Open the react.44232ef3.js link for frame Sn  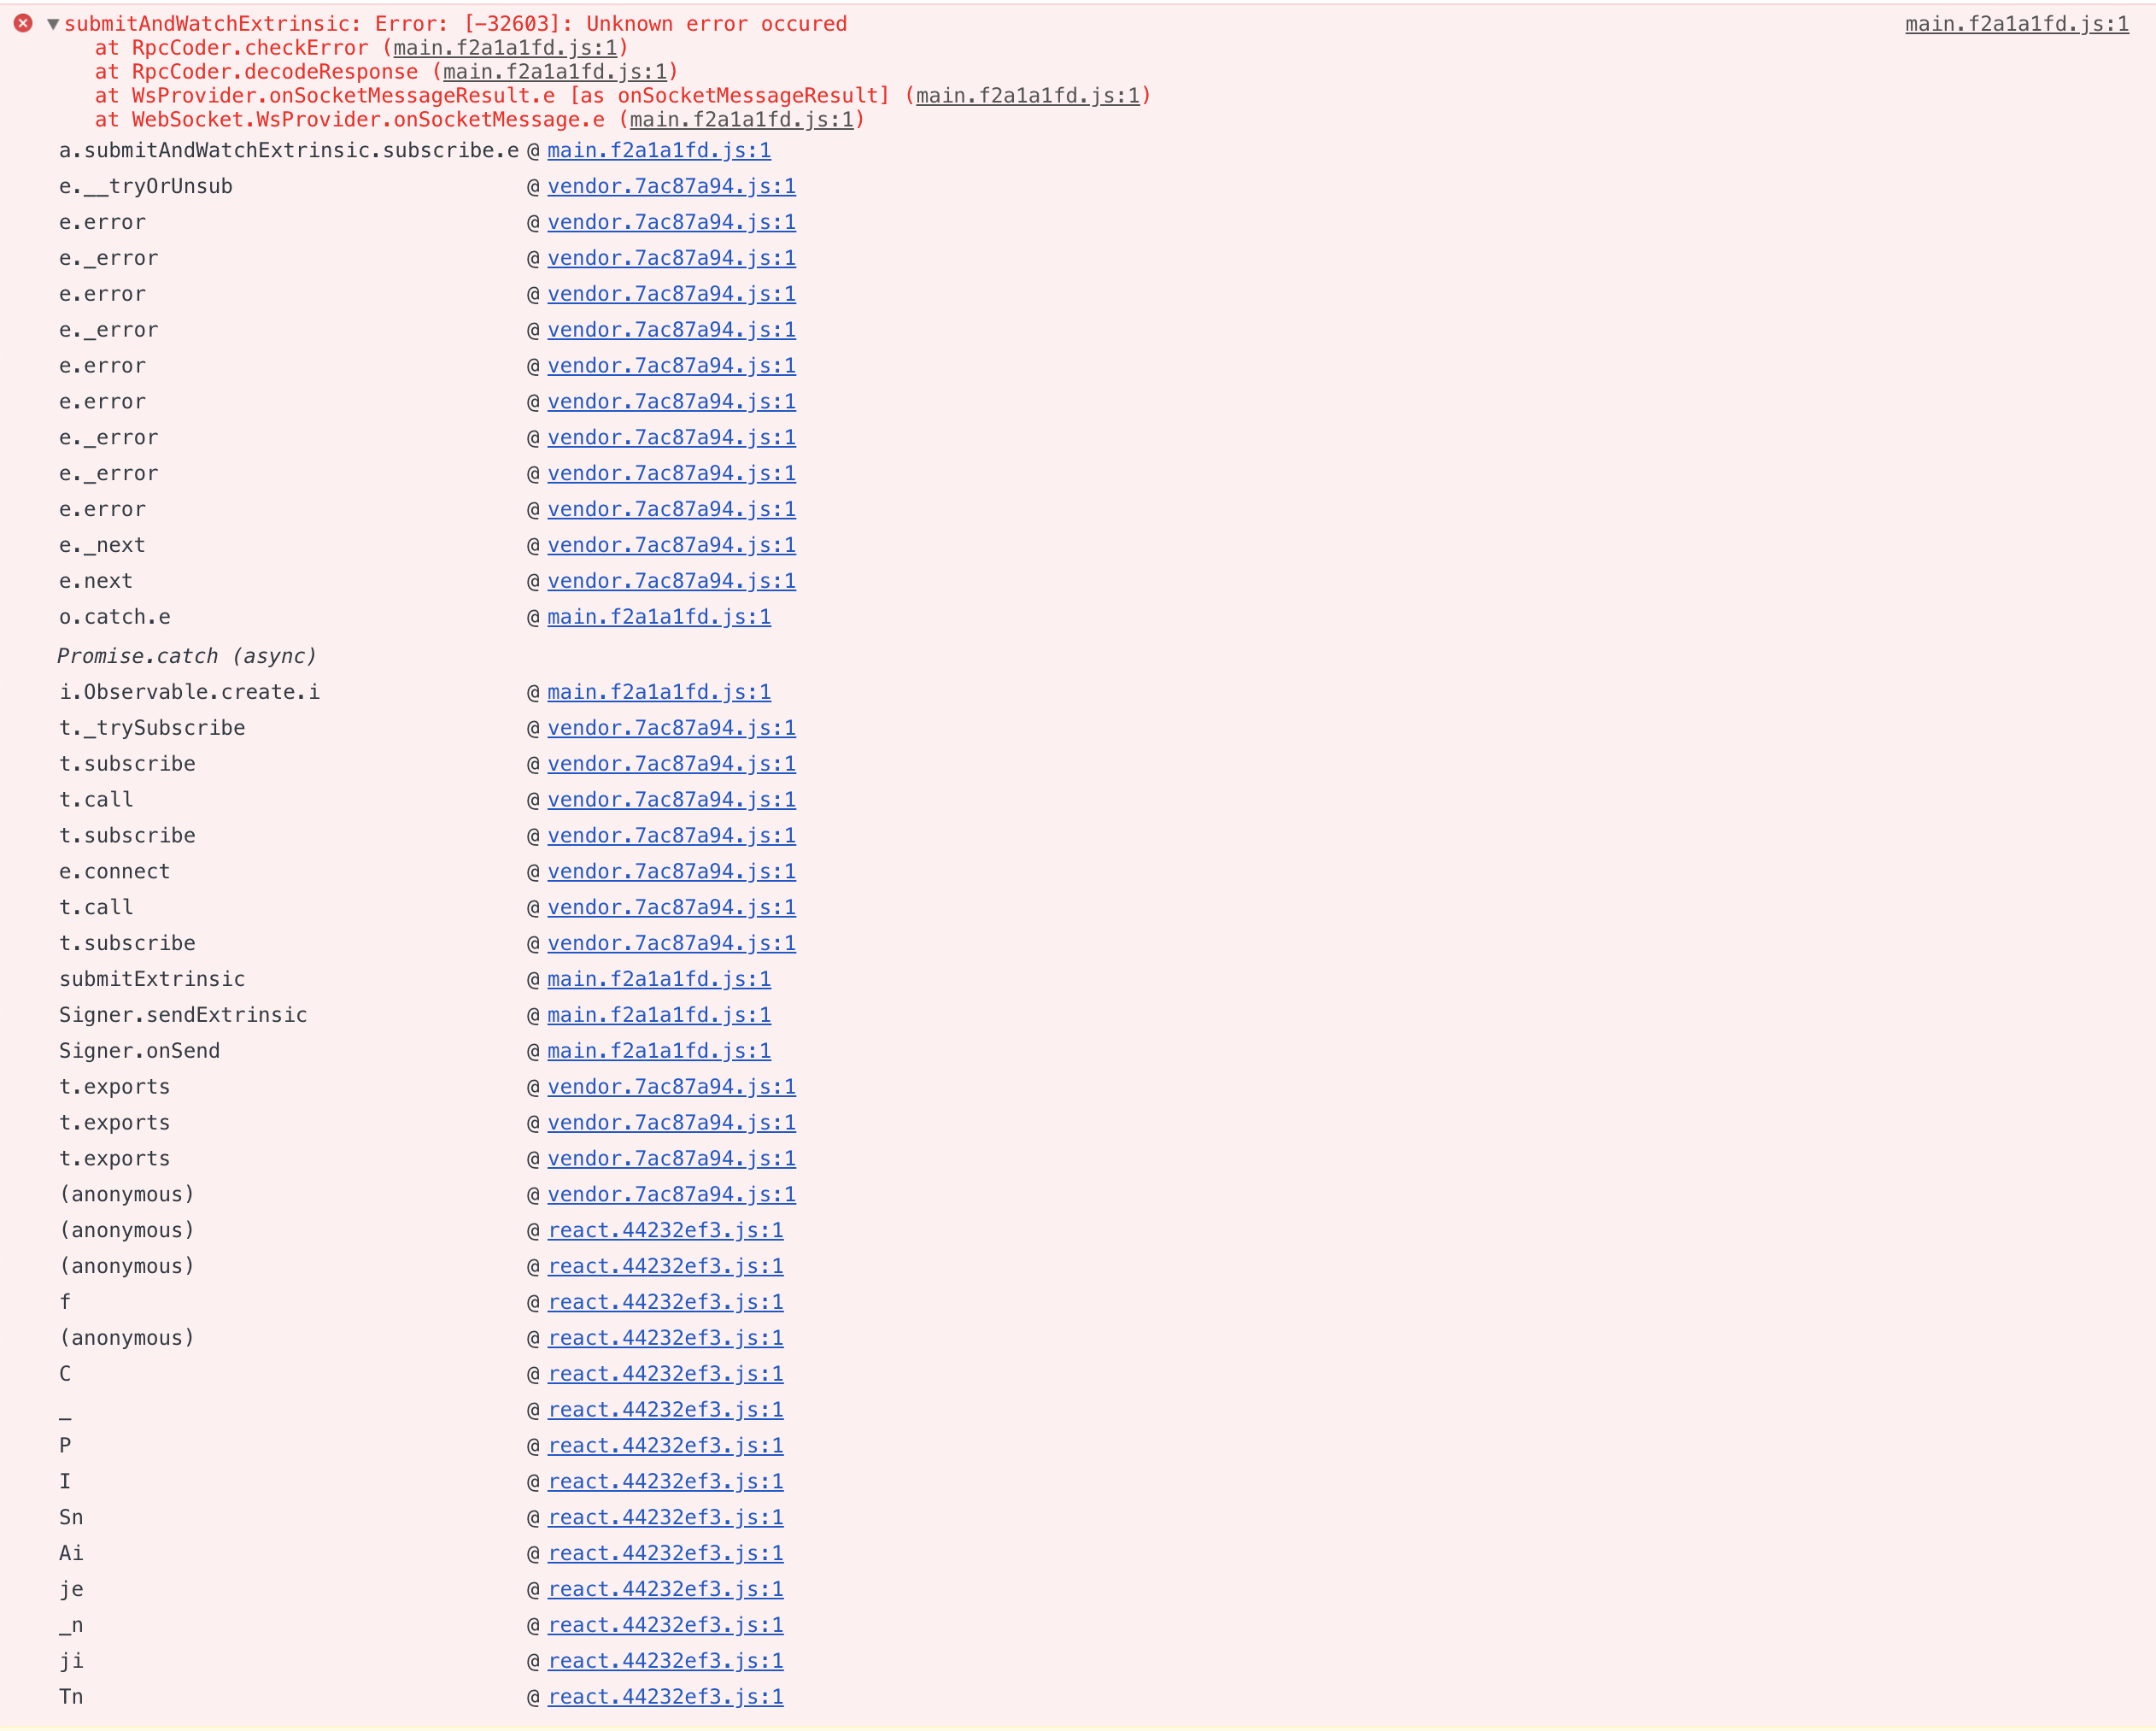pyautogui.click(x=666, y=1519)
